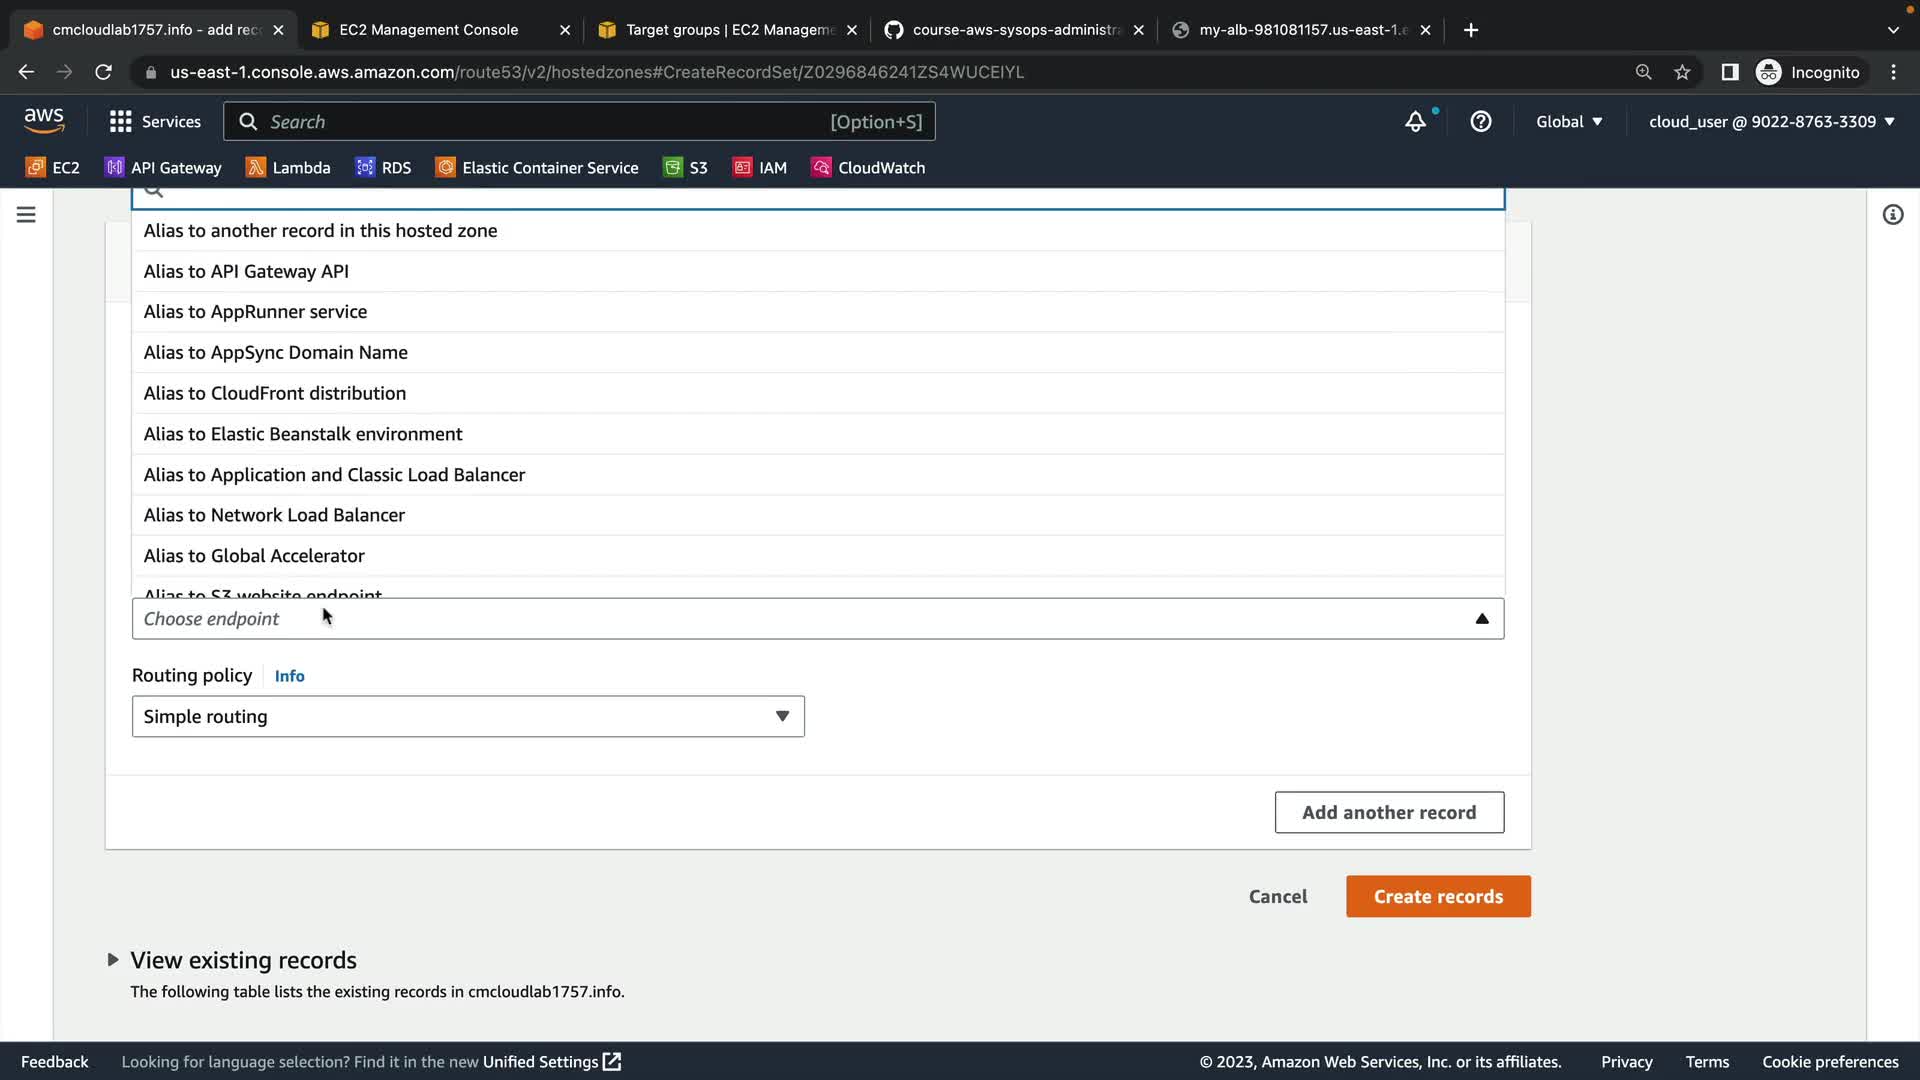This screenshot has width=1920, height=1080.
Task: Open the IAM favorite shortcut
Action: tap(760, 168)
